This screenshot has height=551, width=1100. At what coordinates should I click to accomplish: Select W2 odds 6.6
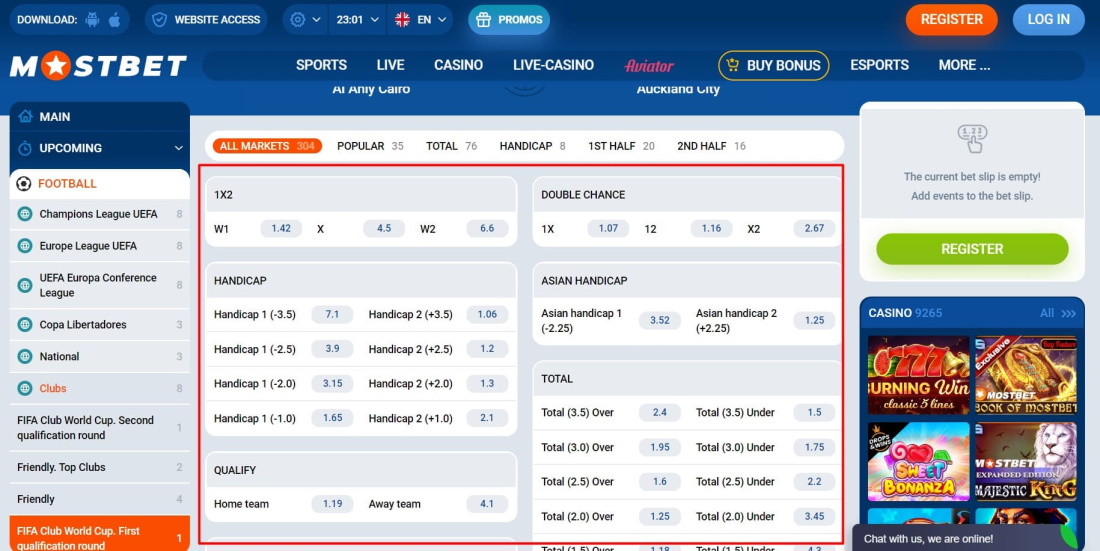point(487,229)
